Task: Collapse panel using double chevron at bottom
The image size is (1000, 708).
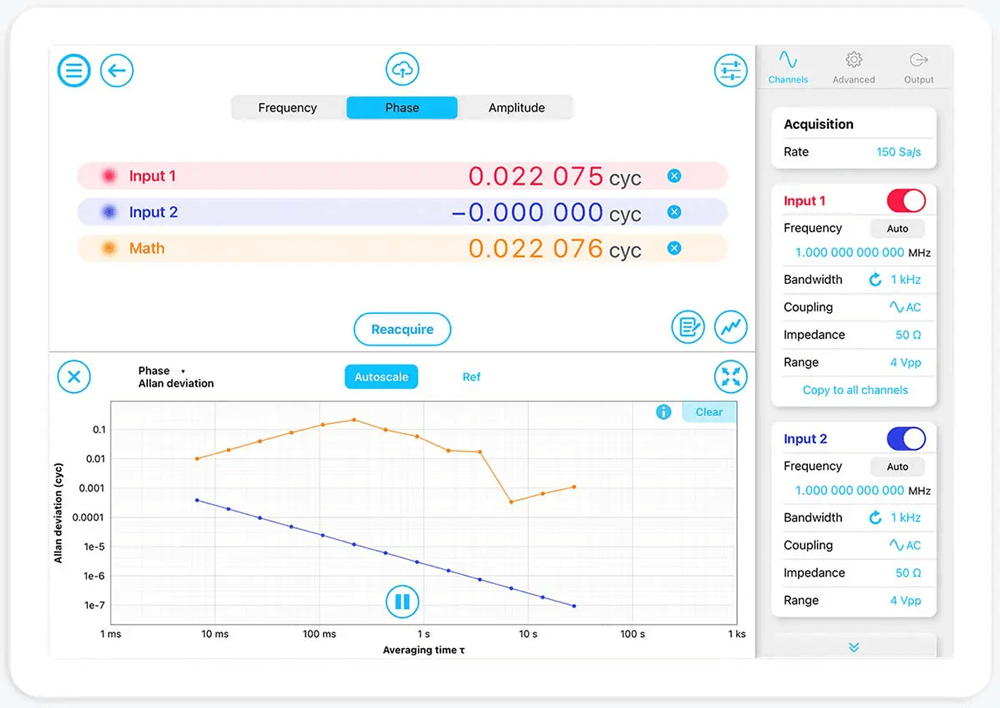Action: pos(853,647)
